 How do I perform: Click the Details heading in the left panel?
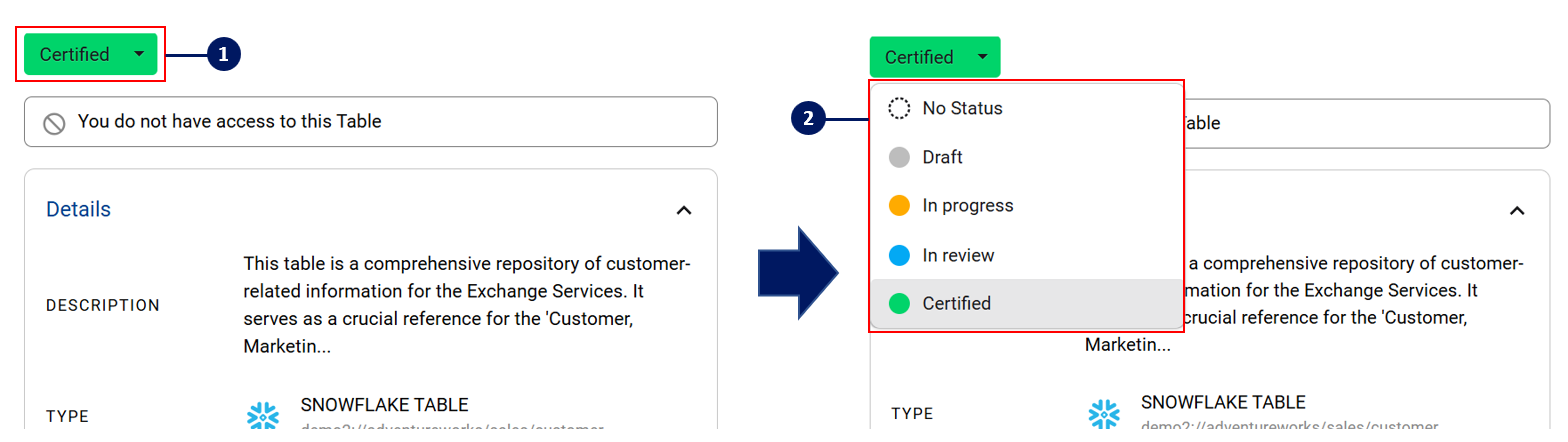[x=78, y=209]
